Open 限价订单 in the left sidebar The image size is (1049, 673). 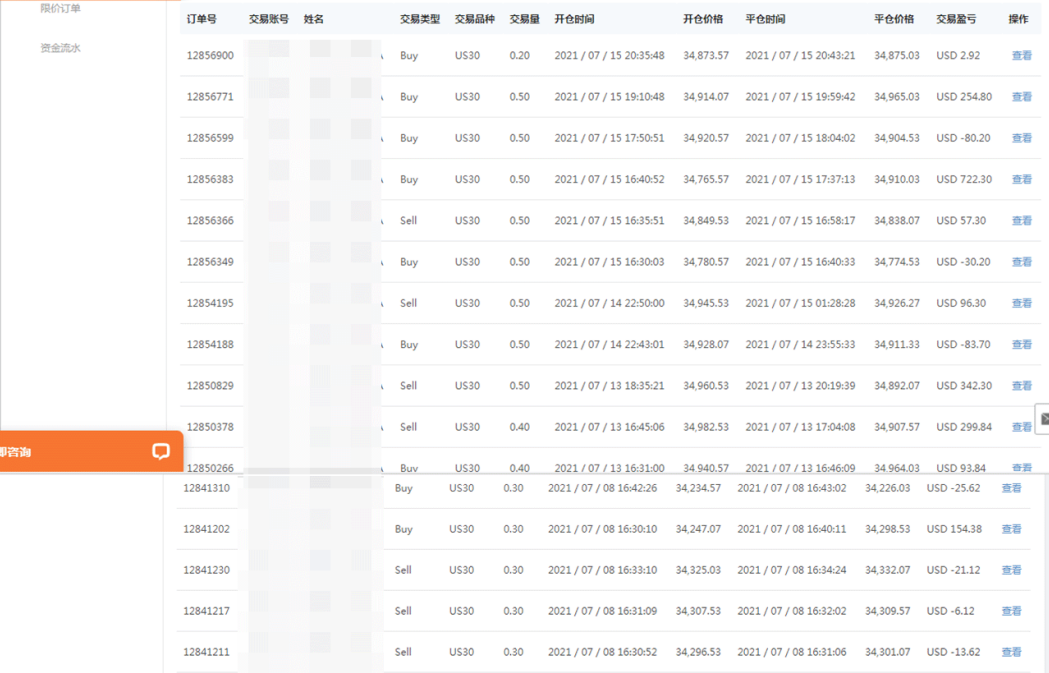60,9
